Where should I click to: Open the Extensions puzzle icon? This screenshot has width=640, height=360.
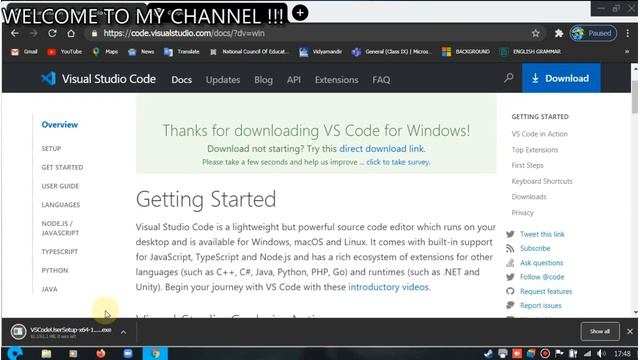coord(559,33)
